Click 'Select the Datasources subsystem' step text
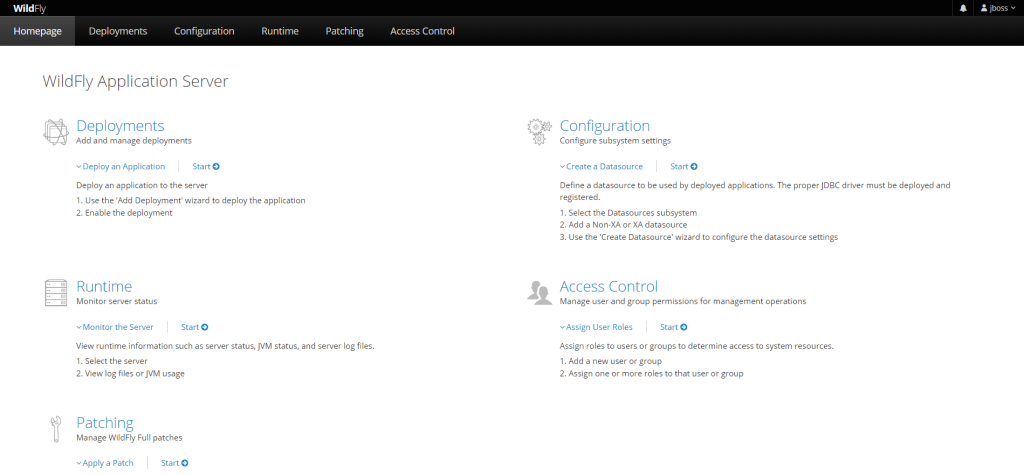 (x=628, y=213)
